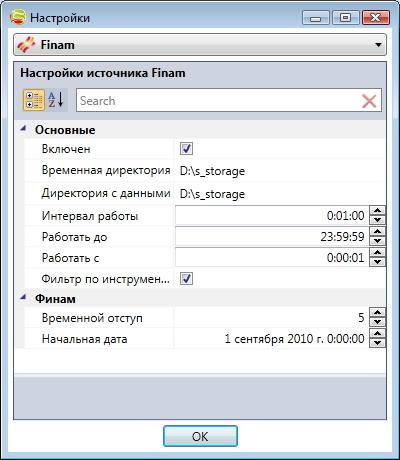Collapse the Основные section
The height and width of the screenshot is (460, 400).
coord(23,129)
